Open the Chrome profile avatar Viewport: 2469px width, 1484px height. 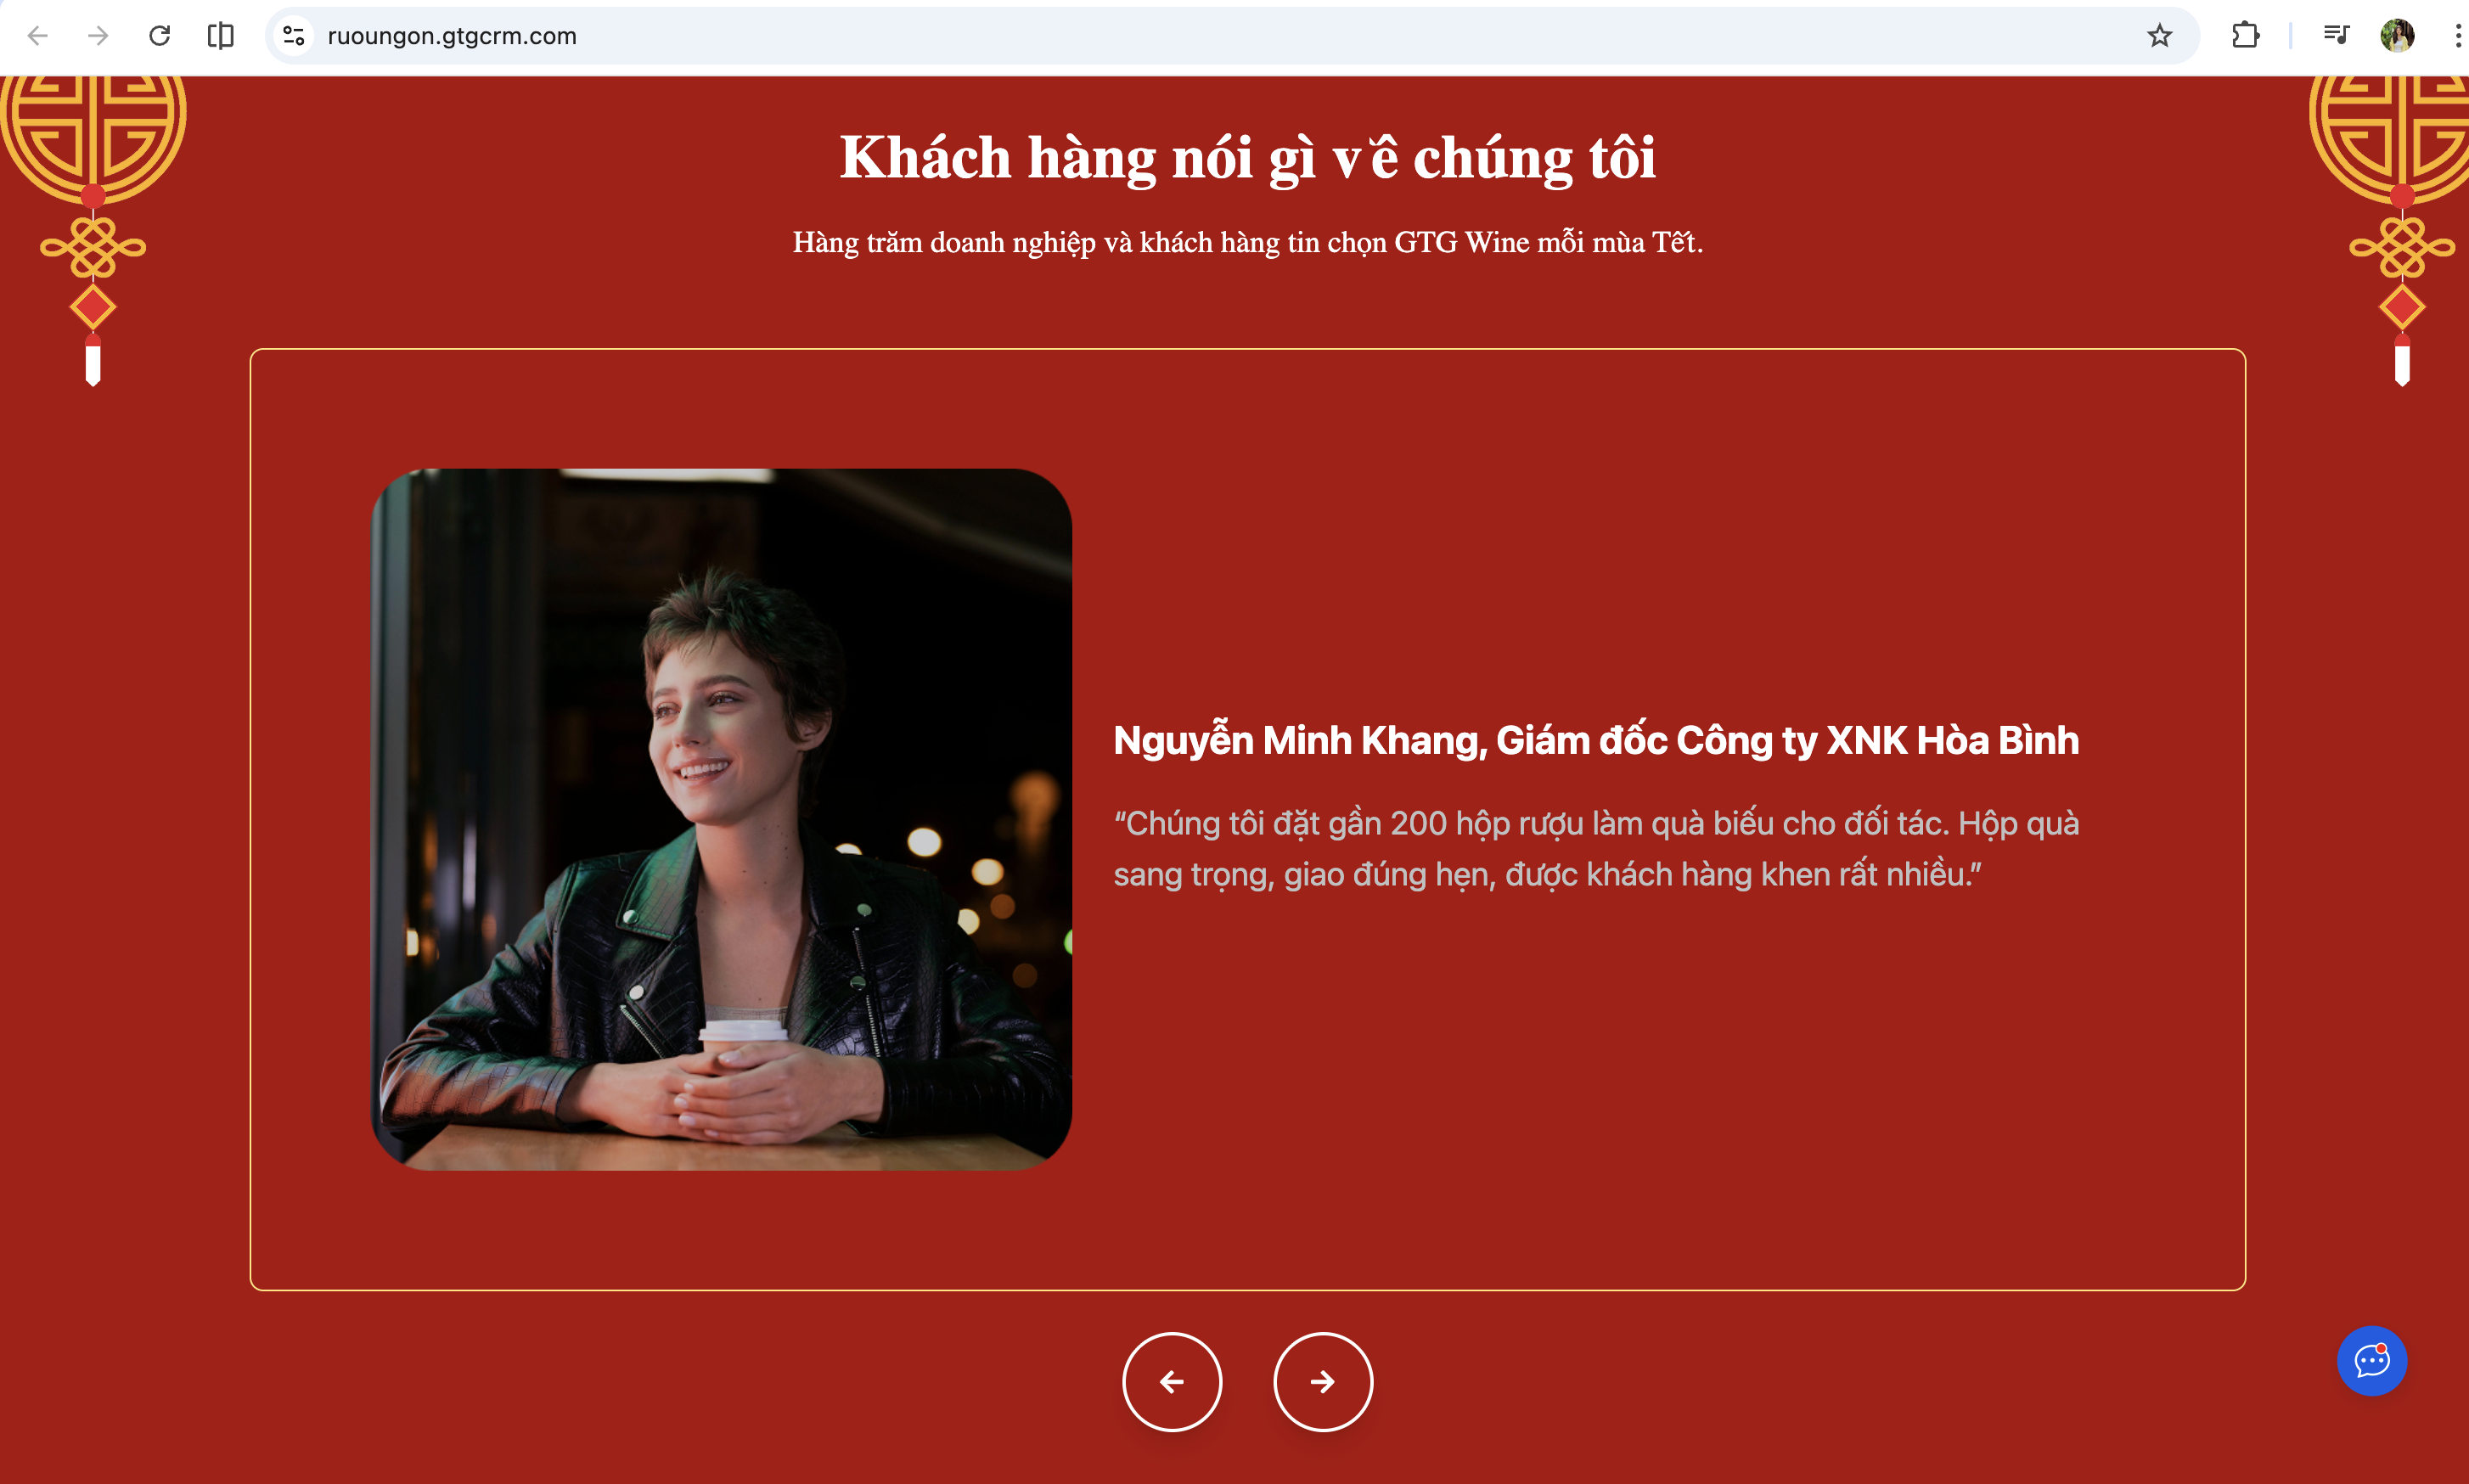tap(2397, 36)
